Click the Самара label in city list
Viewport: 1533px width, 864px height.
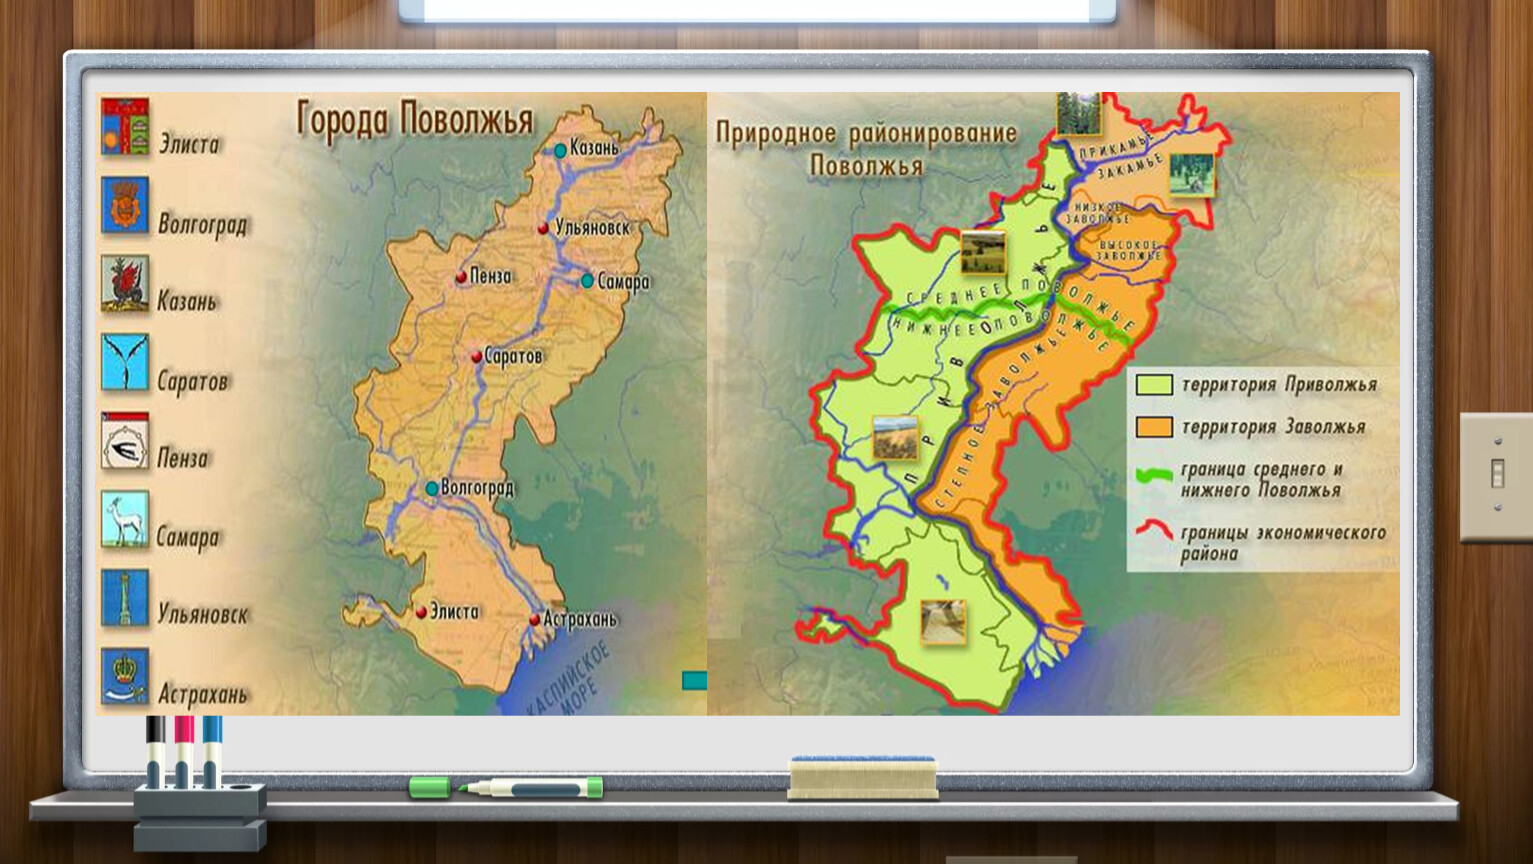coord(188,537)
